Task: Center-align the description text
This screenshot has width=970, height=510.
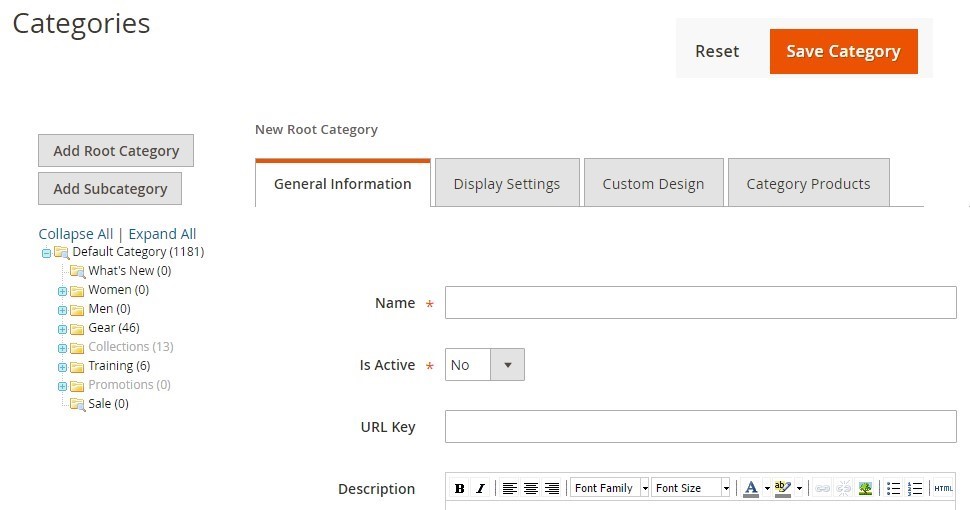Action: 531,489
